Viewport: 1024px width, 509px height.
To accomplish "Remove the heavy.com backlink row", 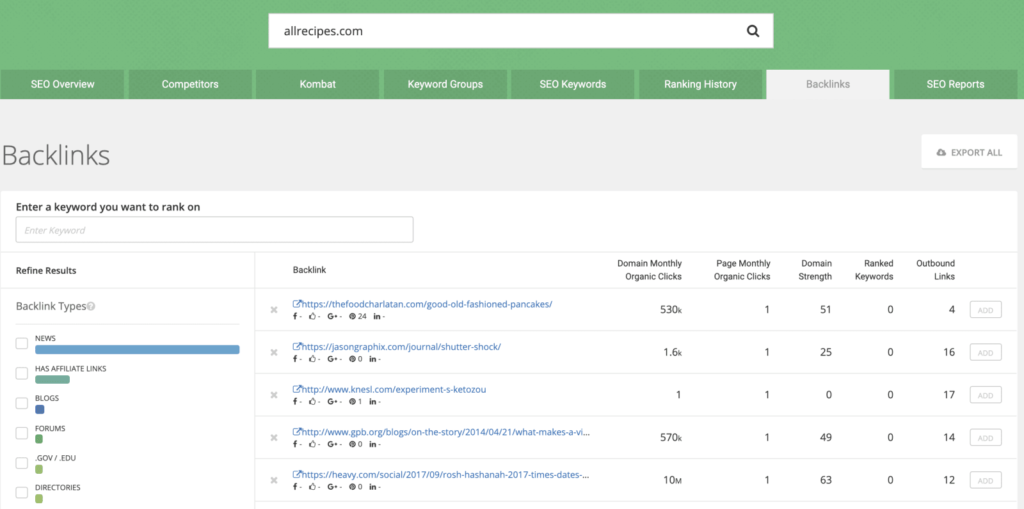I will click(274, 480).
